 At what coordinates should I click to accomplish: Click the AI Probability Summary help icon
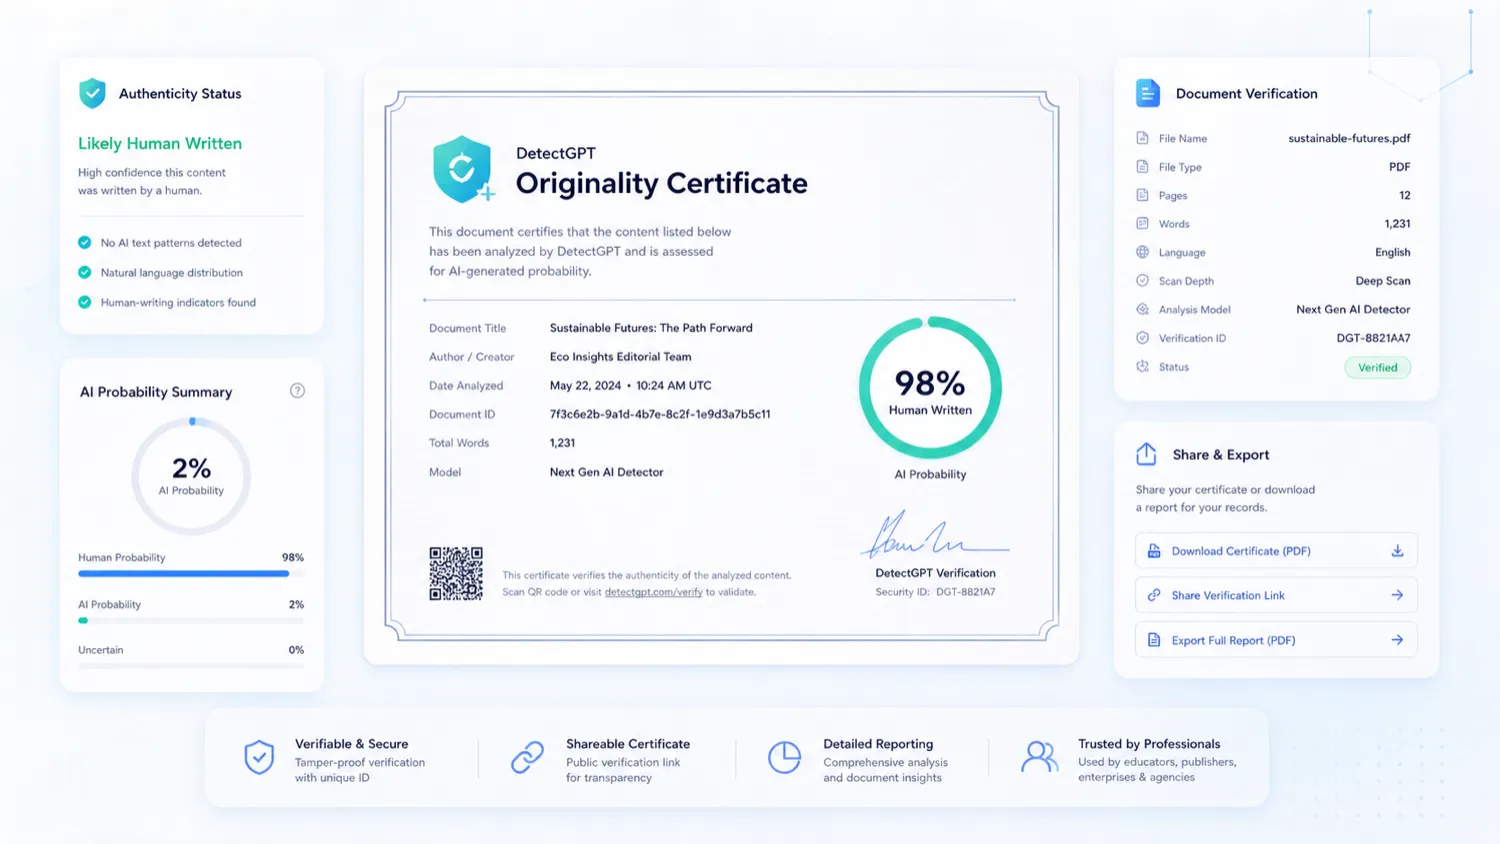point(297,391)
